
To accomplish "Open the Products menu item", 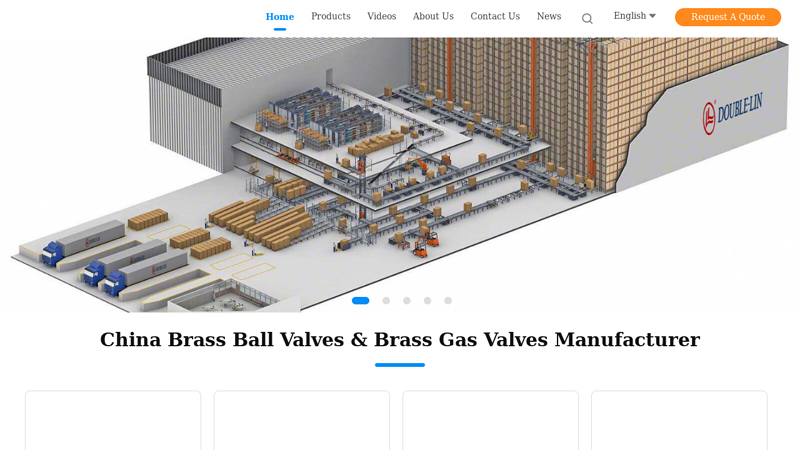I will pos(331,16).
